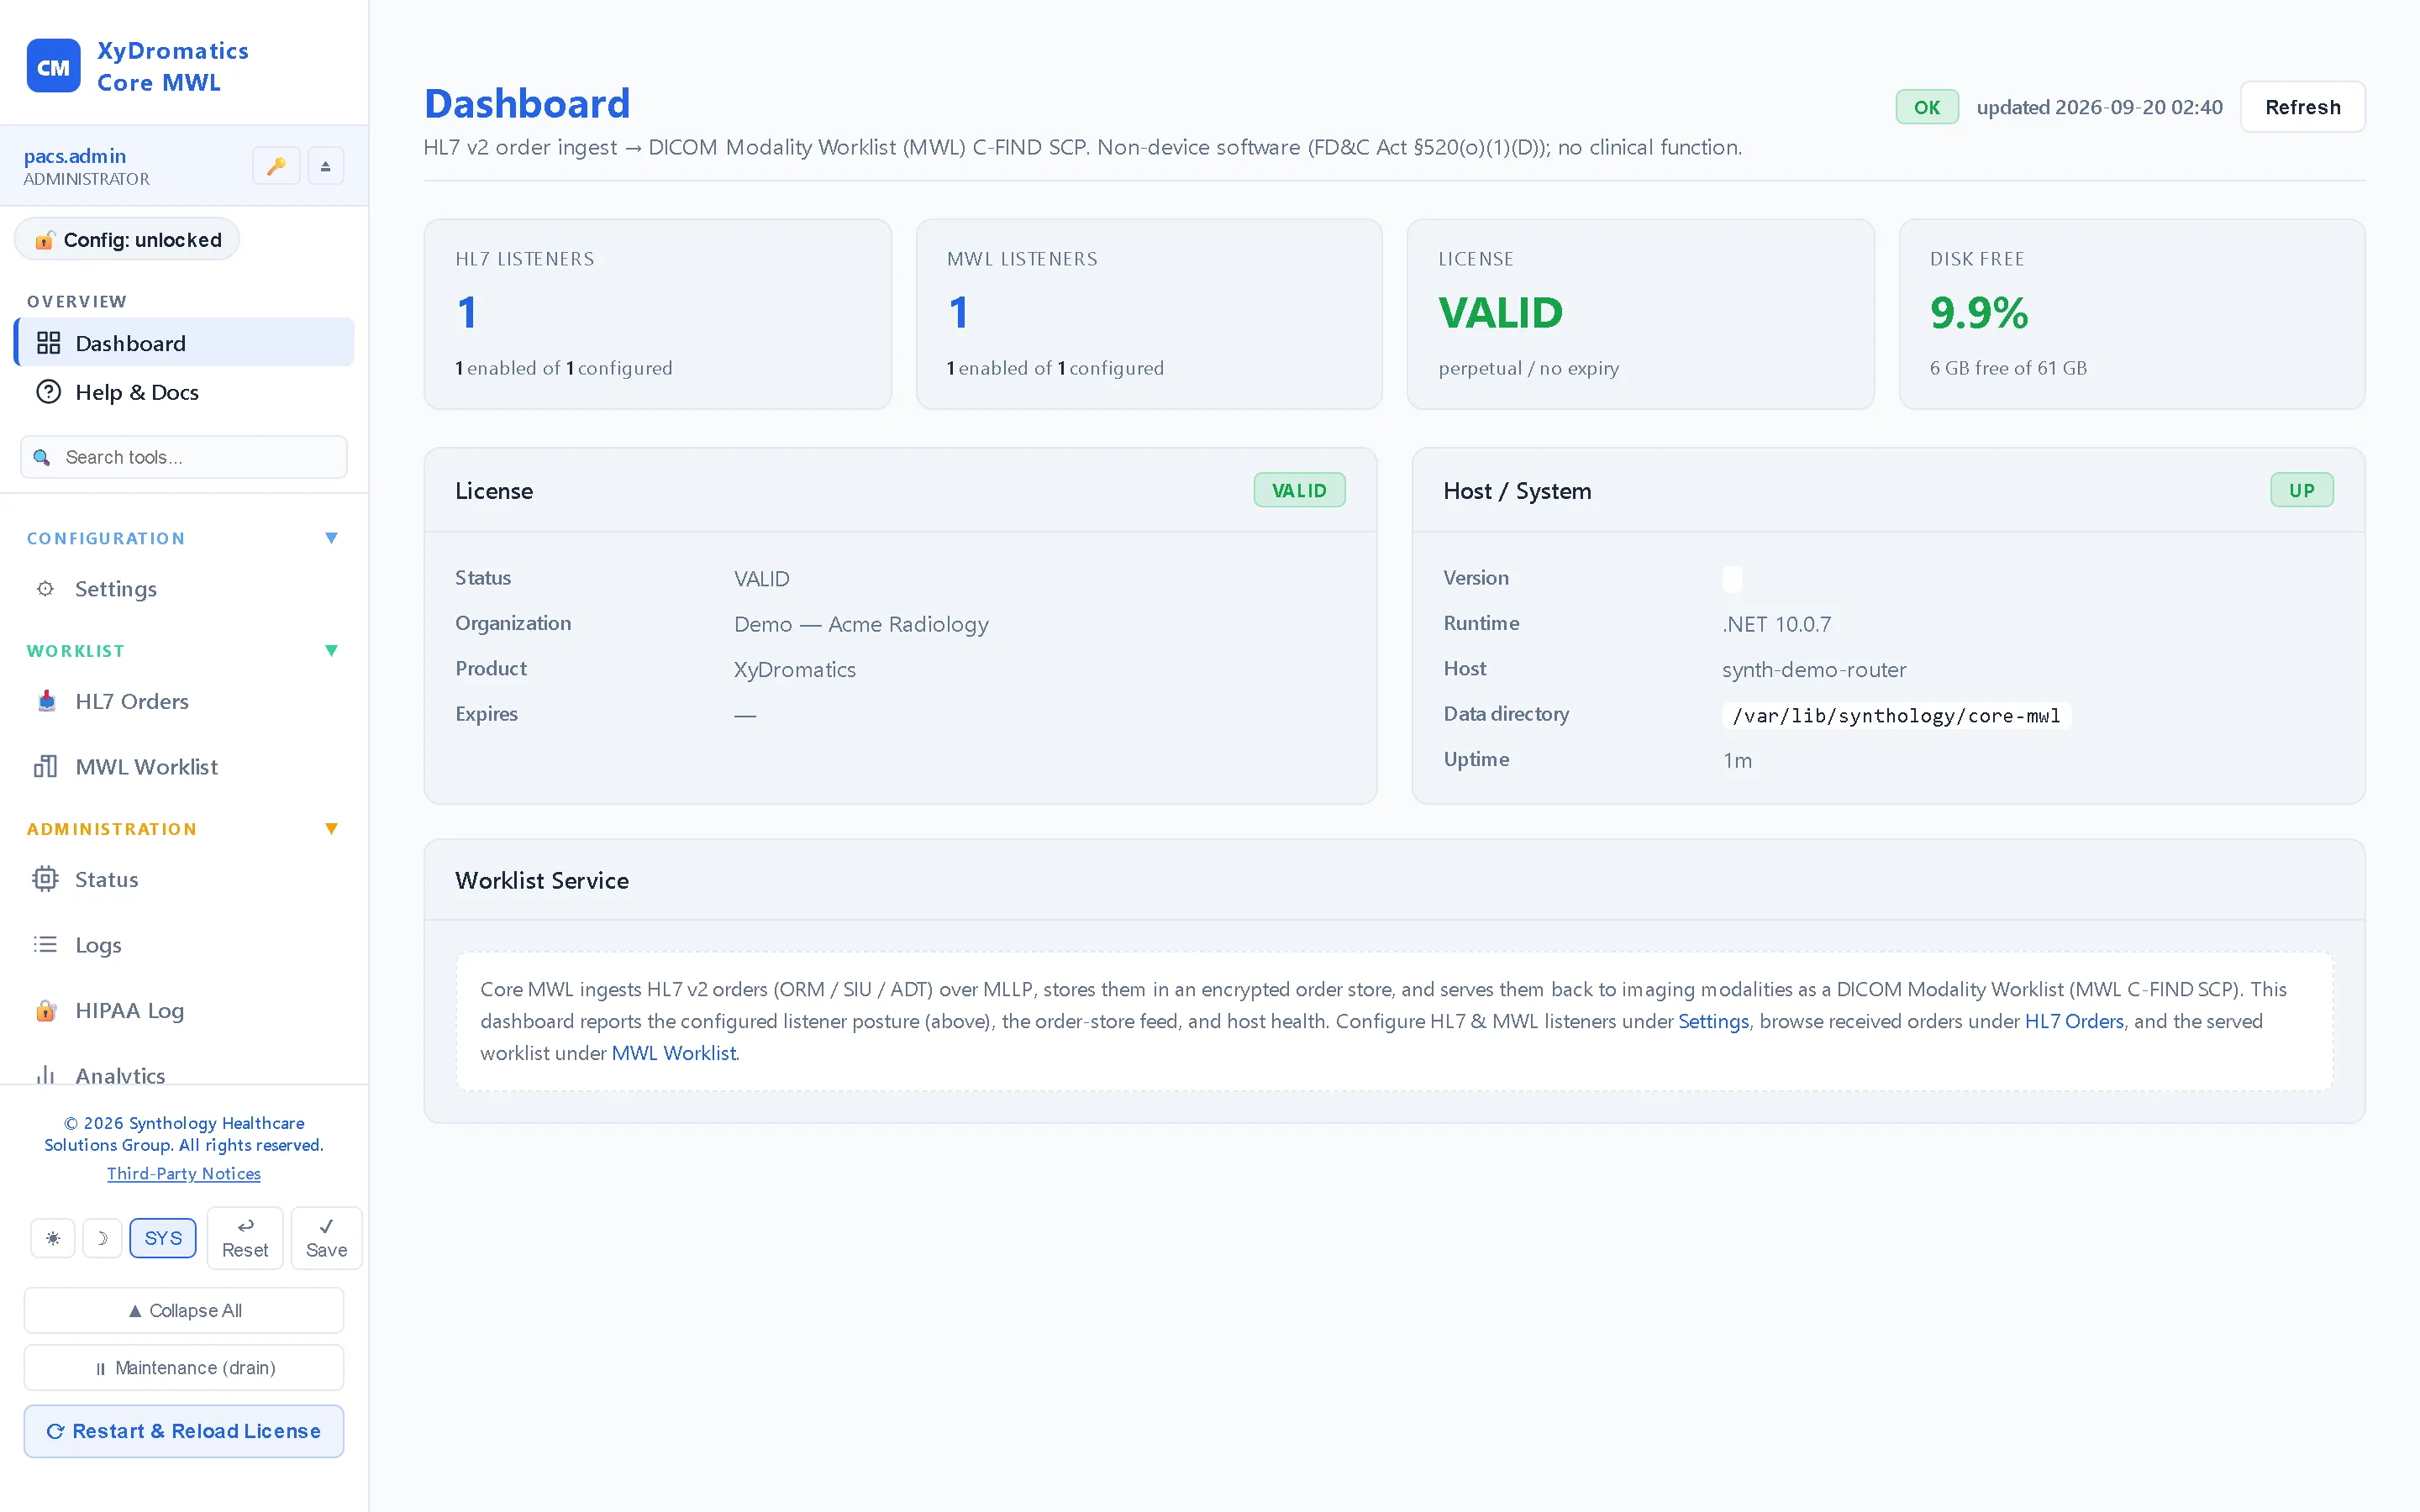
Task: Follow the MWL Worklist link in description
Action: tap(674, 1053)
